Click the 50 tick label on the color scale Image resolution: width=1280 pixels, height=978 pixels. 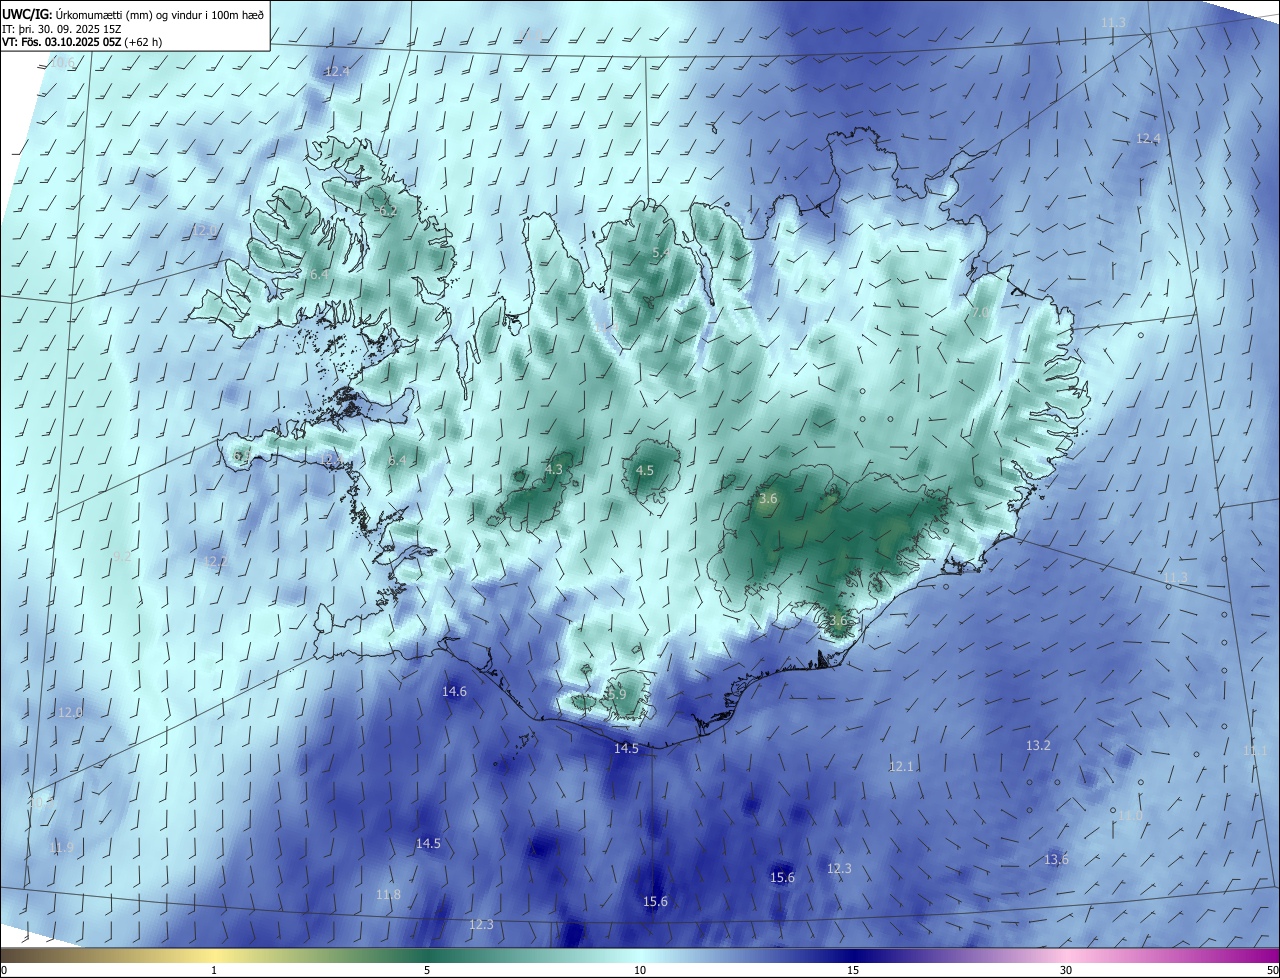point(1272,970)
